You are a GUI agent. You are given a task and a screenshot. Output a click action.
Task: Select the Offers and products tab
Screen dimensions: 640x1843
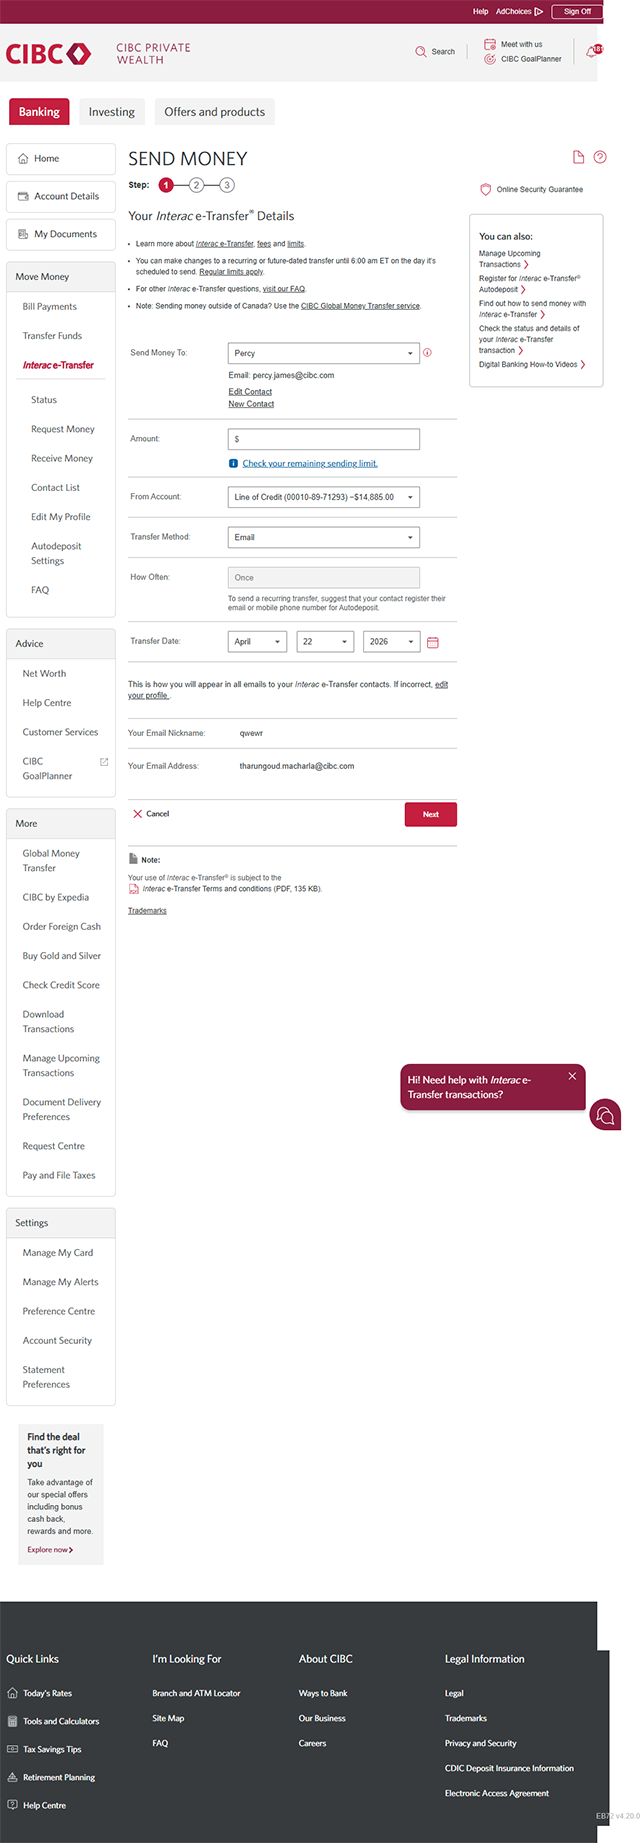[215, 112]
